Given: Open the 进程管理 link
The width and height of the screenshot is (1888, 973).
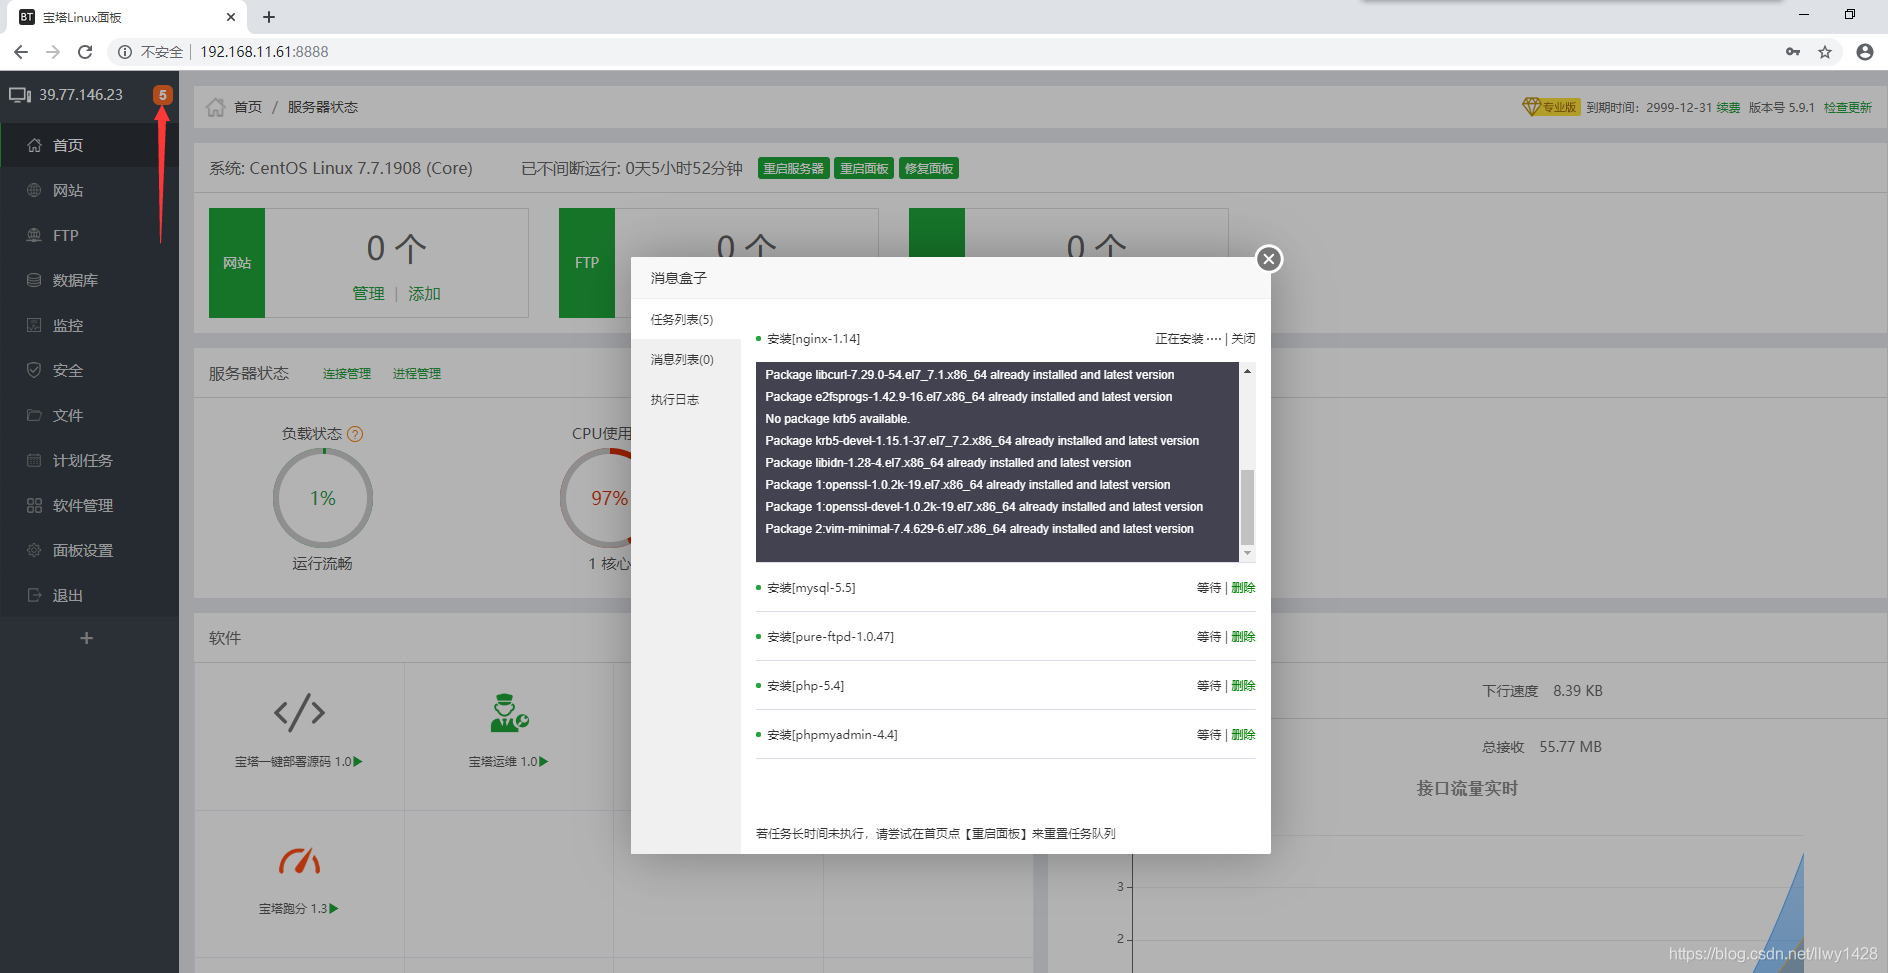Looking at the screenshot, I should [416, 374].
